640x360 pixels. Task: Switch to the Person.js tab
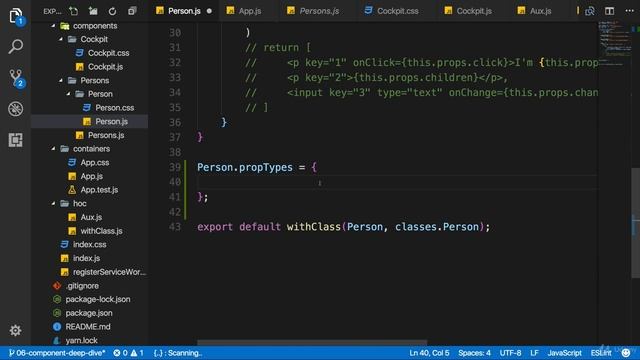click(184, 11)
